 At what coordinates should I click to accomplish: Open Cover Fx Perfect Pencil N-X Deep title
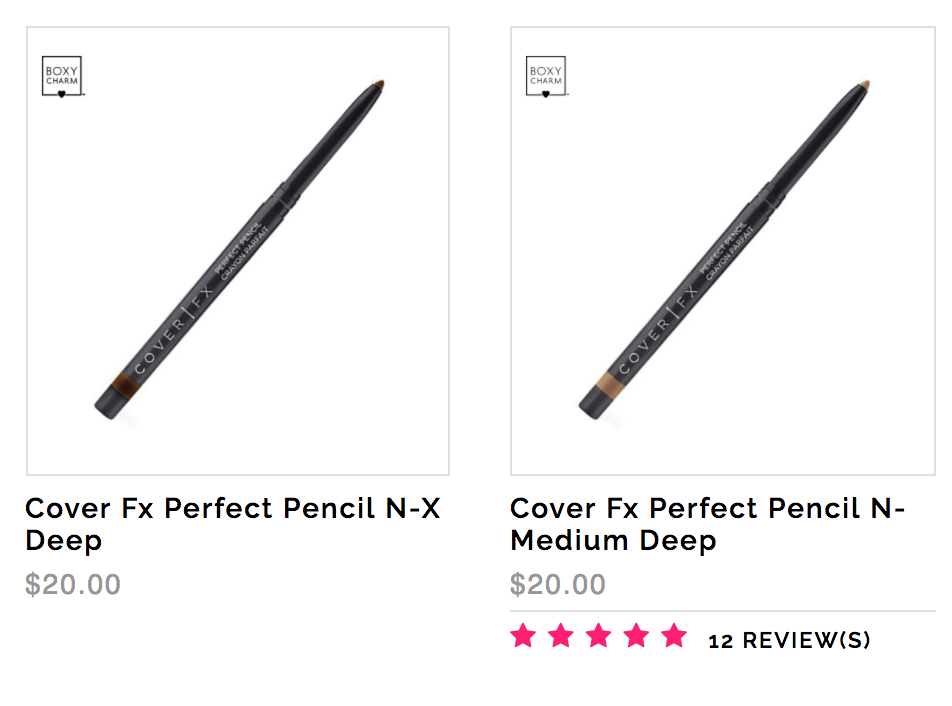coord(233,524)
